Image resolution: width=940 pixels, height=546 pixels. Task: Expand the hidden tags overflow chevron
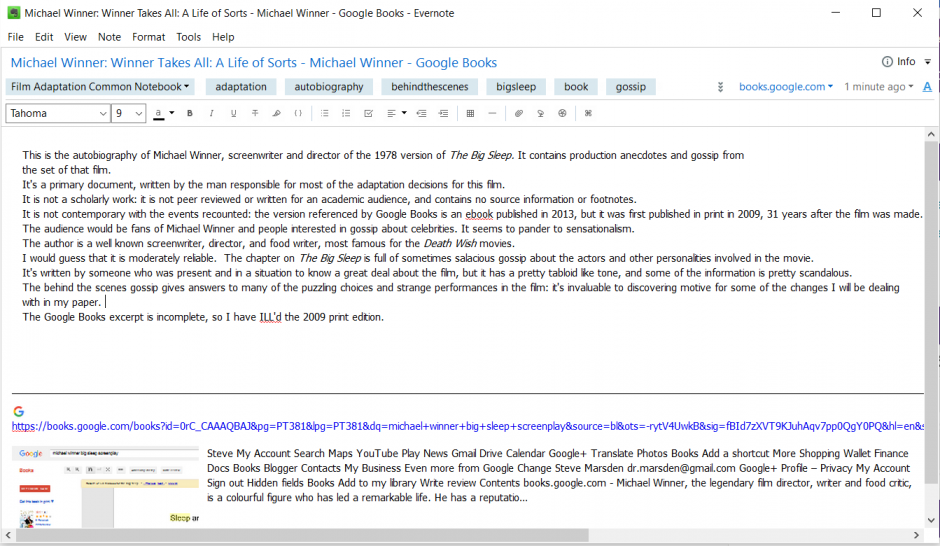click(720, 88)
